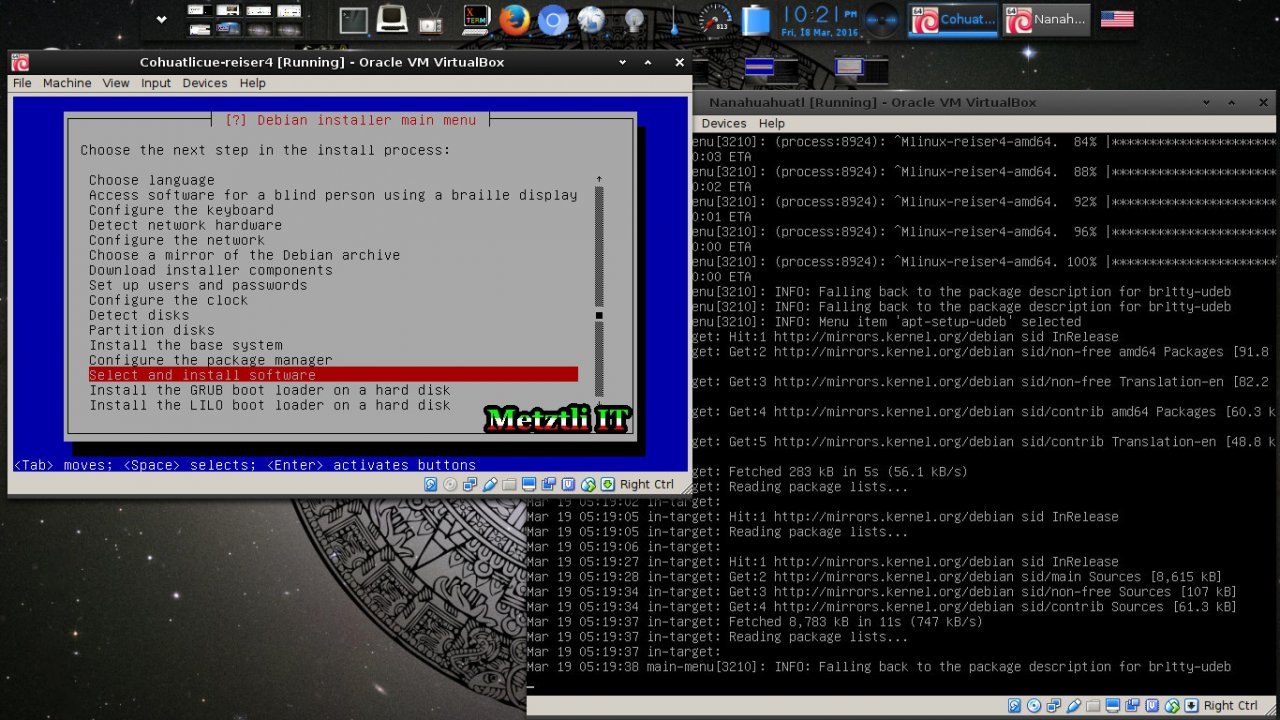Select 'Choose language' installer entry
The image size is (1280, 720).
point(151,180)
